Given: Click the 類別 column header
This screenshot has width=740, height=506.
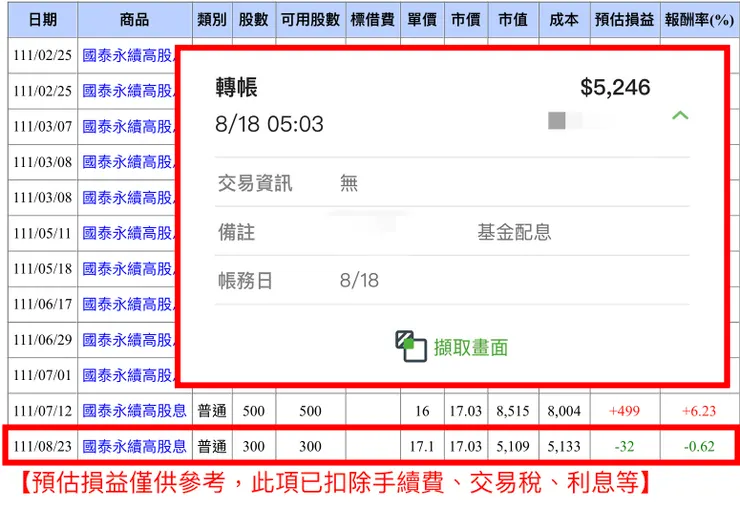Looking at the screenshot, I should click(212, 20).
